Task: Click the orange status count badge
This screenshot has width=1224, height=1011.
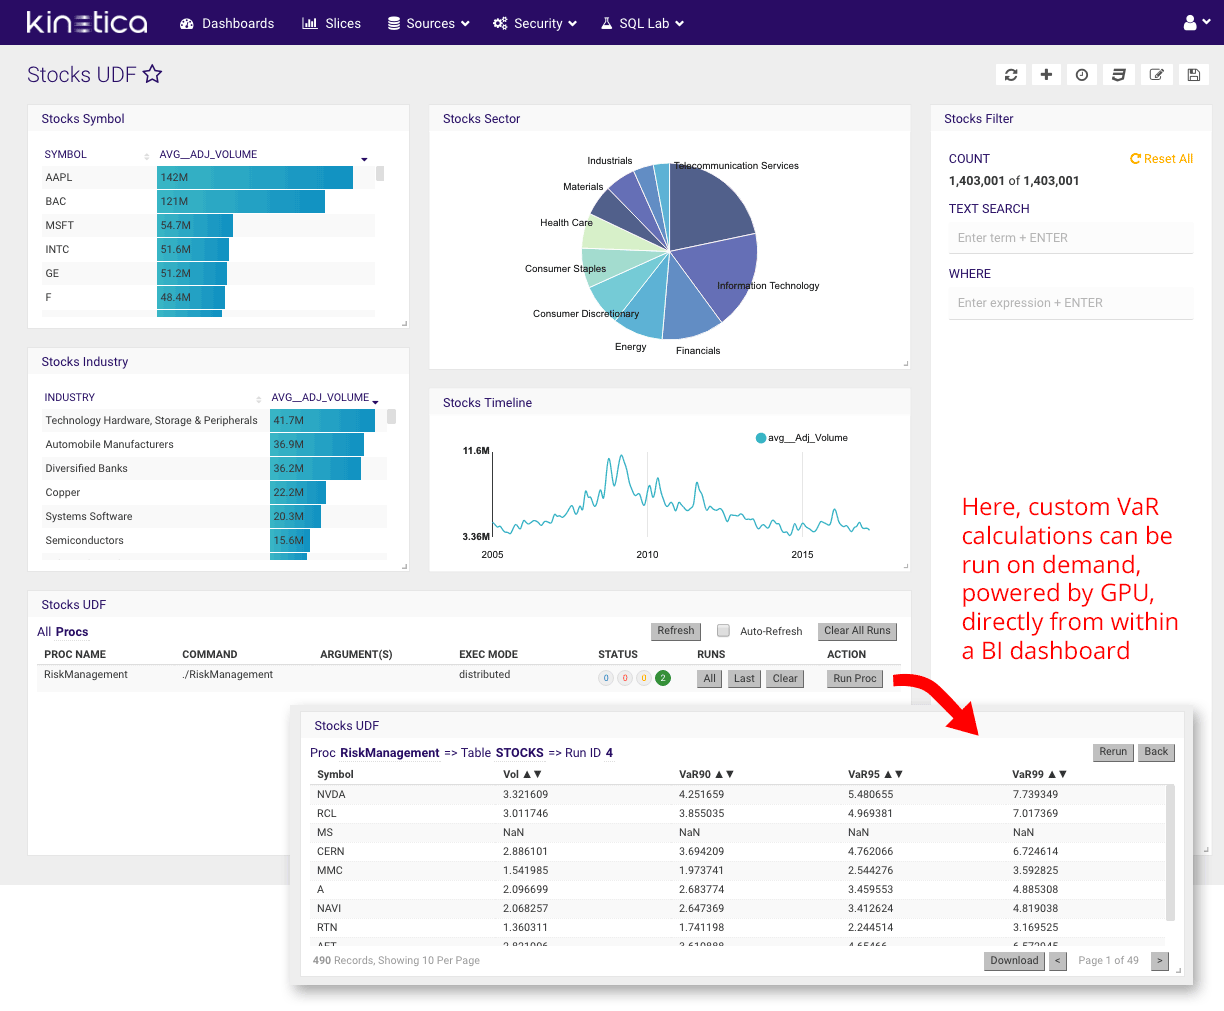Action: (x=644, y=678)
